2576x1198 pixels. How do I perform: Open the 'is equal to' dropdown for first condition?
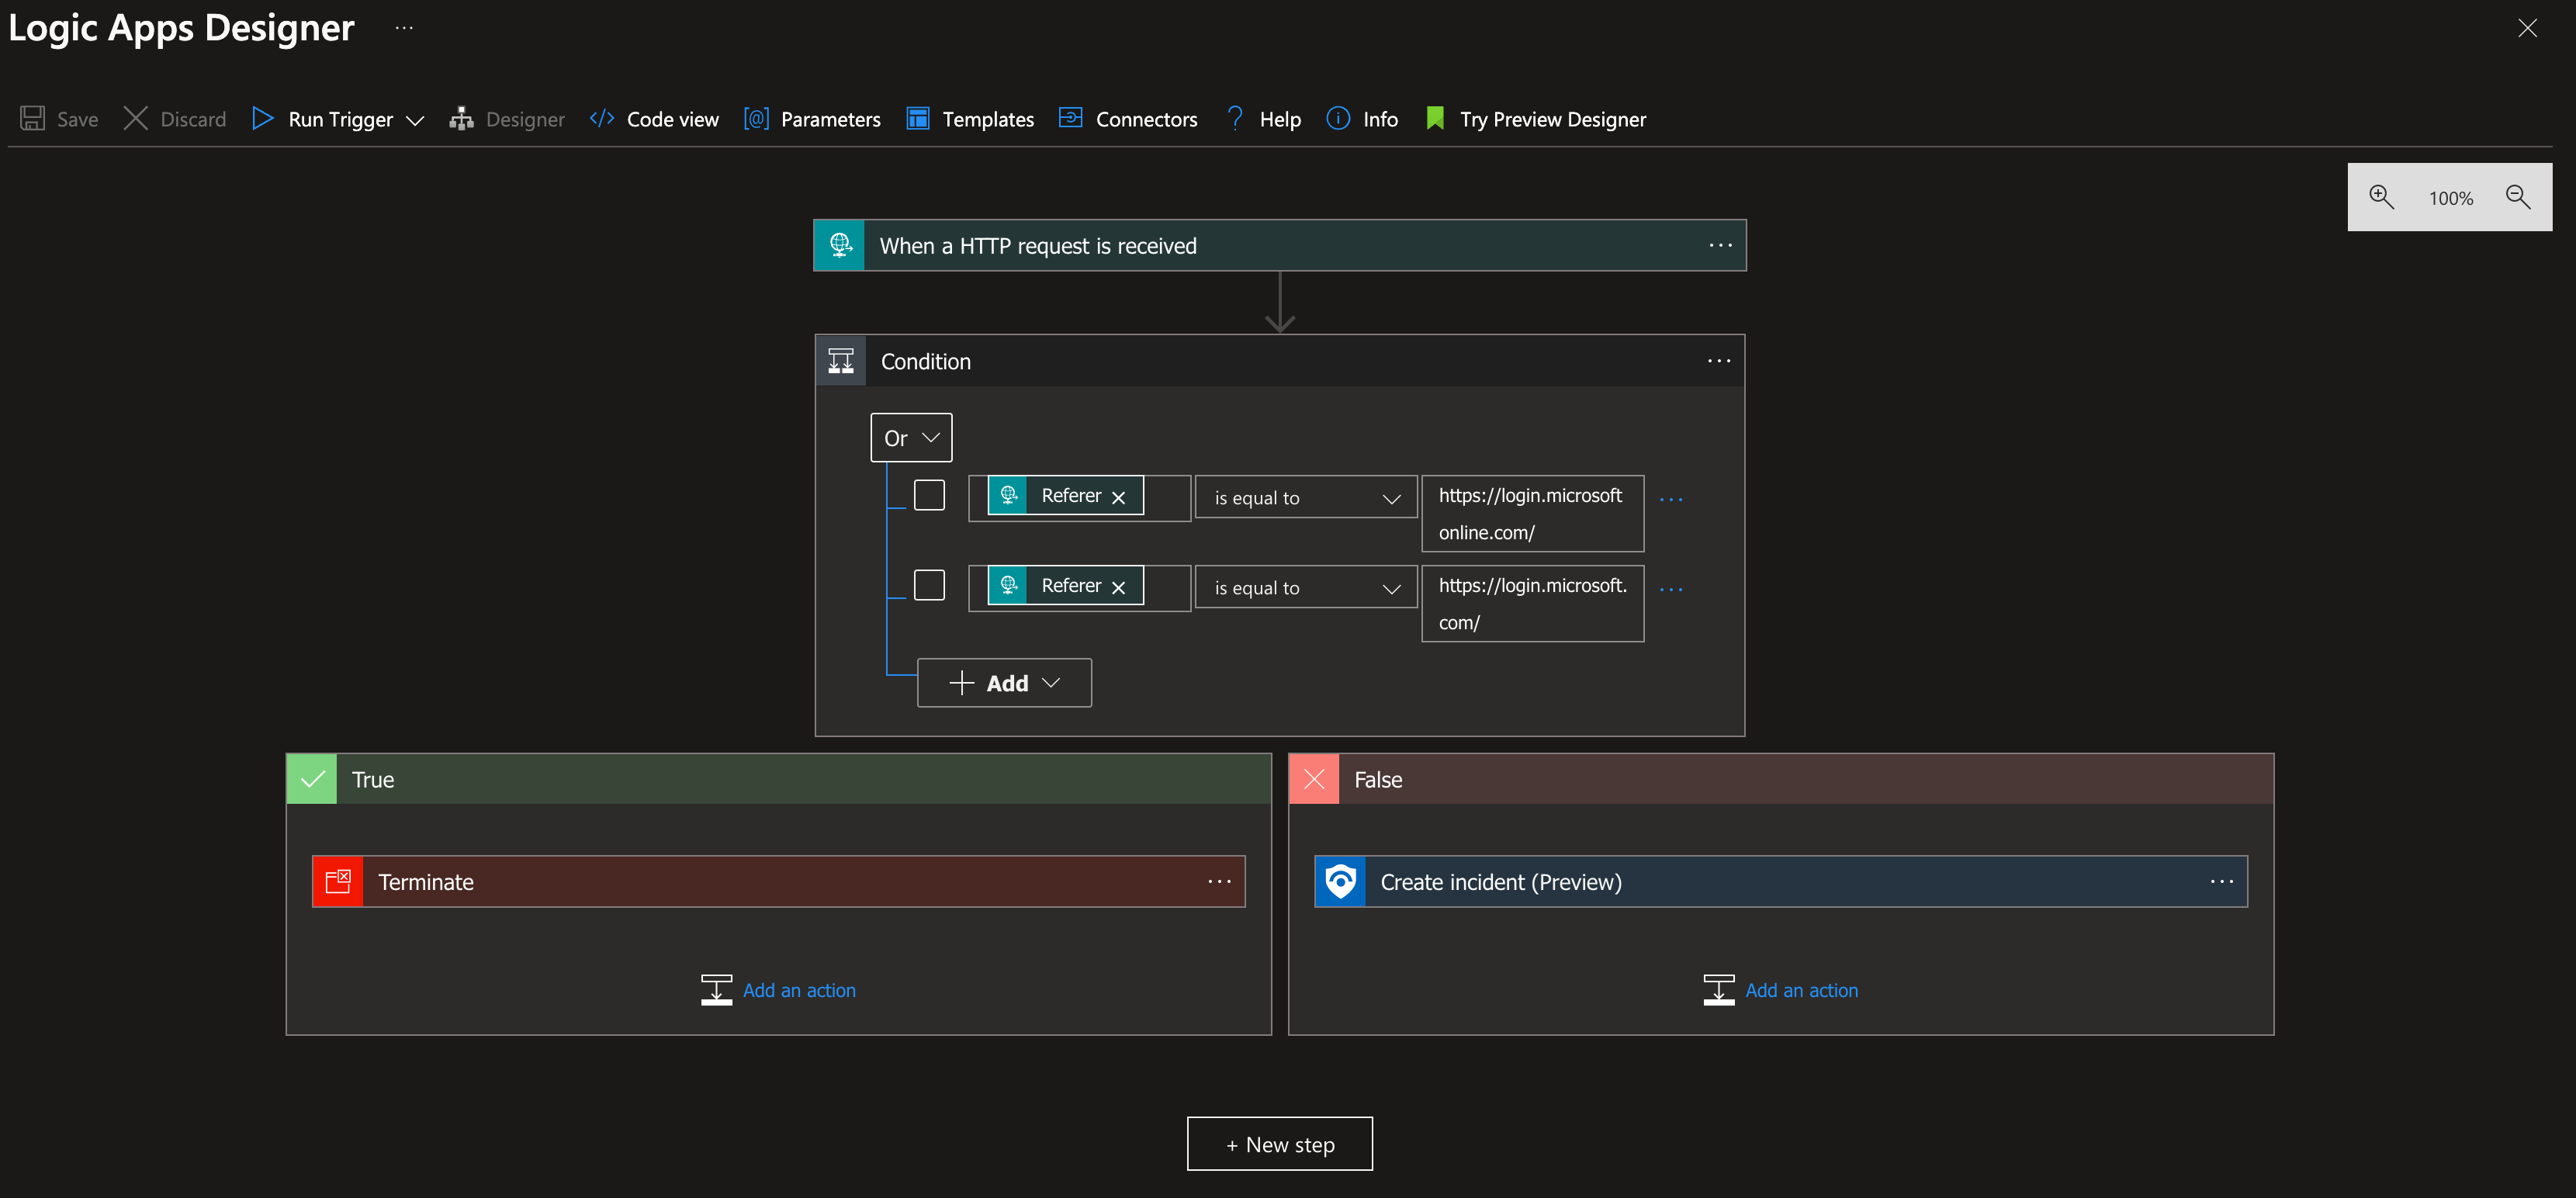1305,497
